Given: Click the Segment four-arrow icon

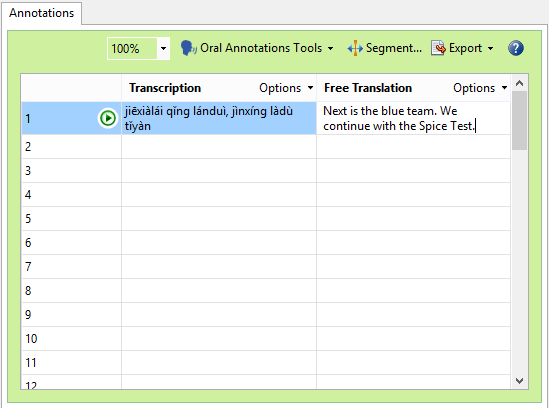Looking at the screenshot, I should pyautogui.click(x=355, y=48).
